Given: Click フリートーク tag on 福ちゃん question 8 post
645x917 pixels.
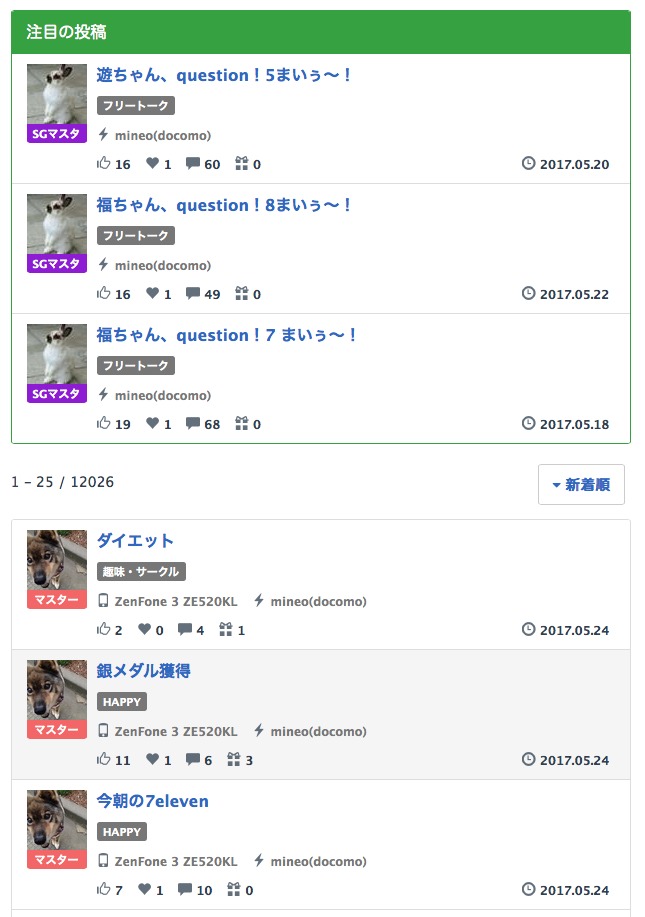Looking at the screenshot, I should [135, 236].
